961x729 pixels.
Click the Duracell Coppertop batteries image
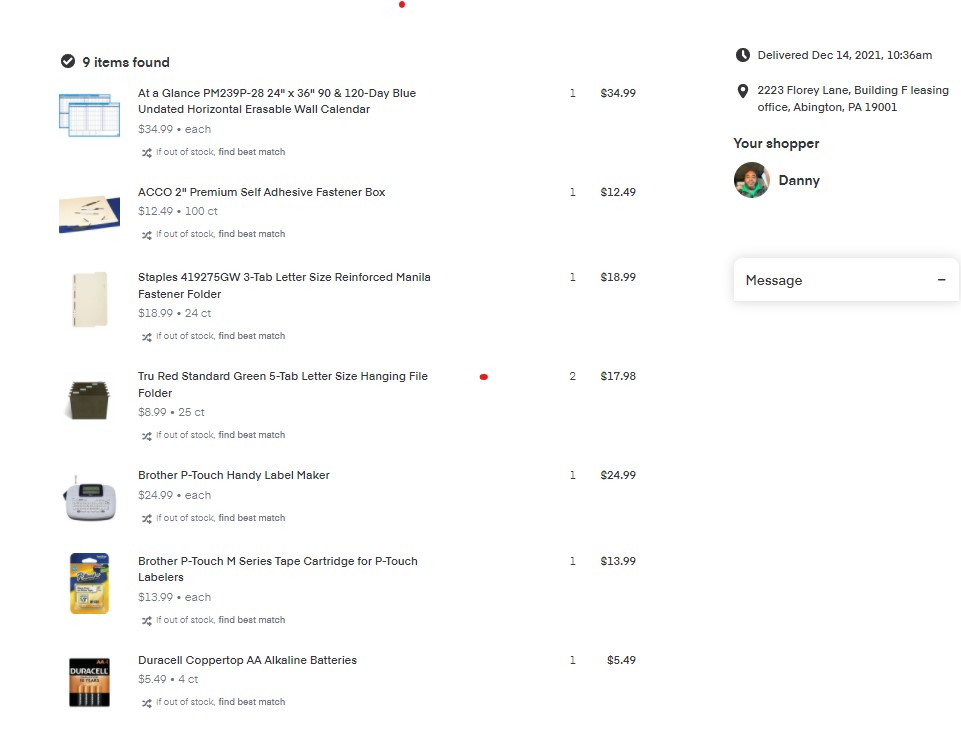pyautogui.click(x=89, y=682)
